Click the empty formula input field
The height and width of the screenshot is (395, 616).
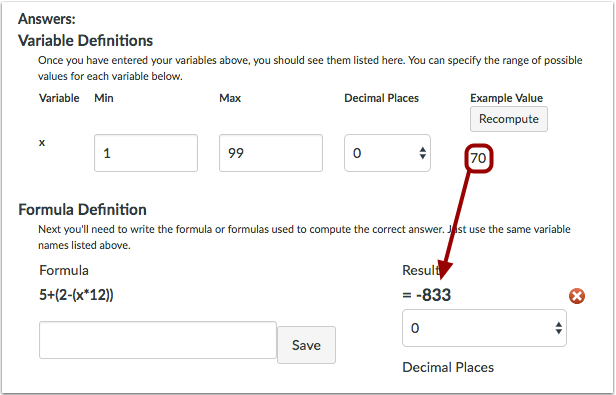click(158, 340)
